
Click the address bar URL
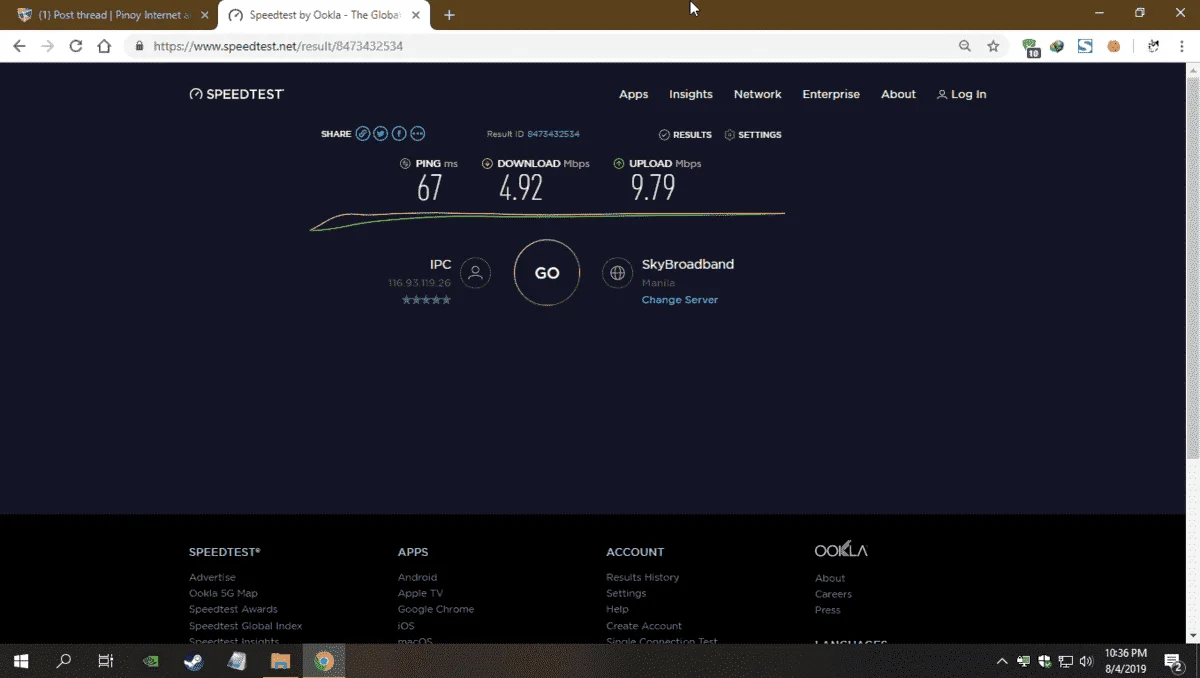[278, 46]
